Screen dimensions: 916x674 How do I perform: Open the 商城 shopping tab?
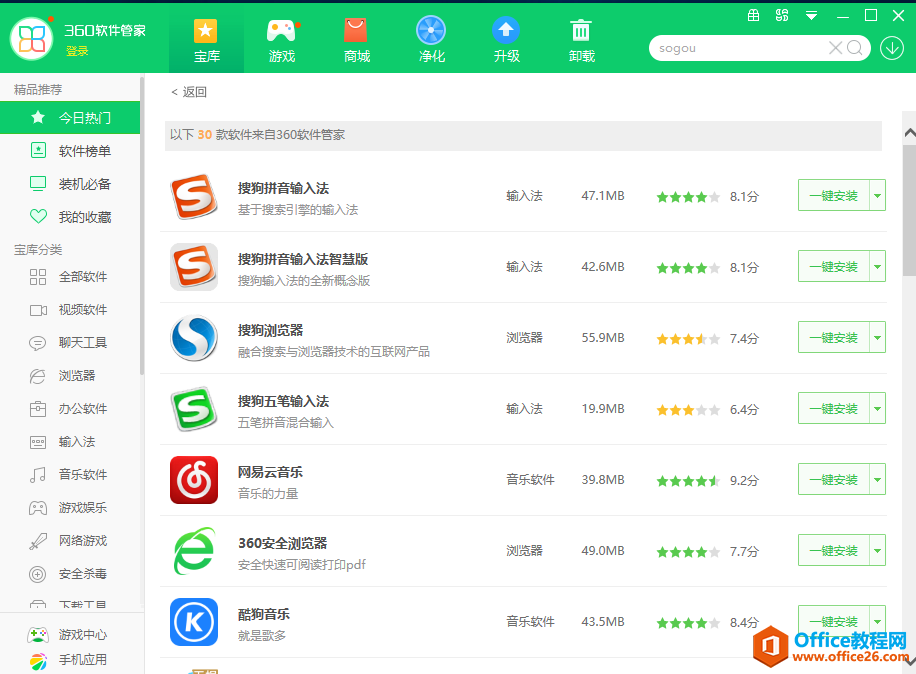pos(356,40)
